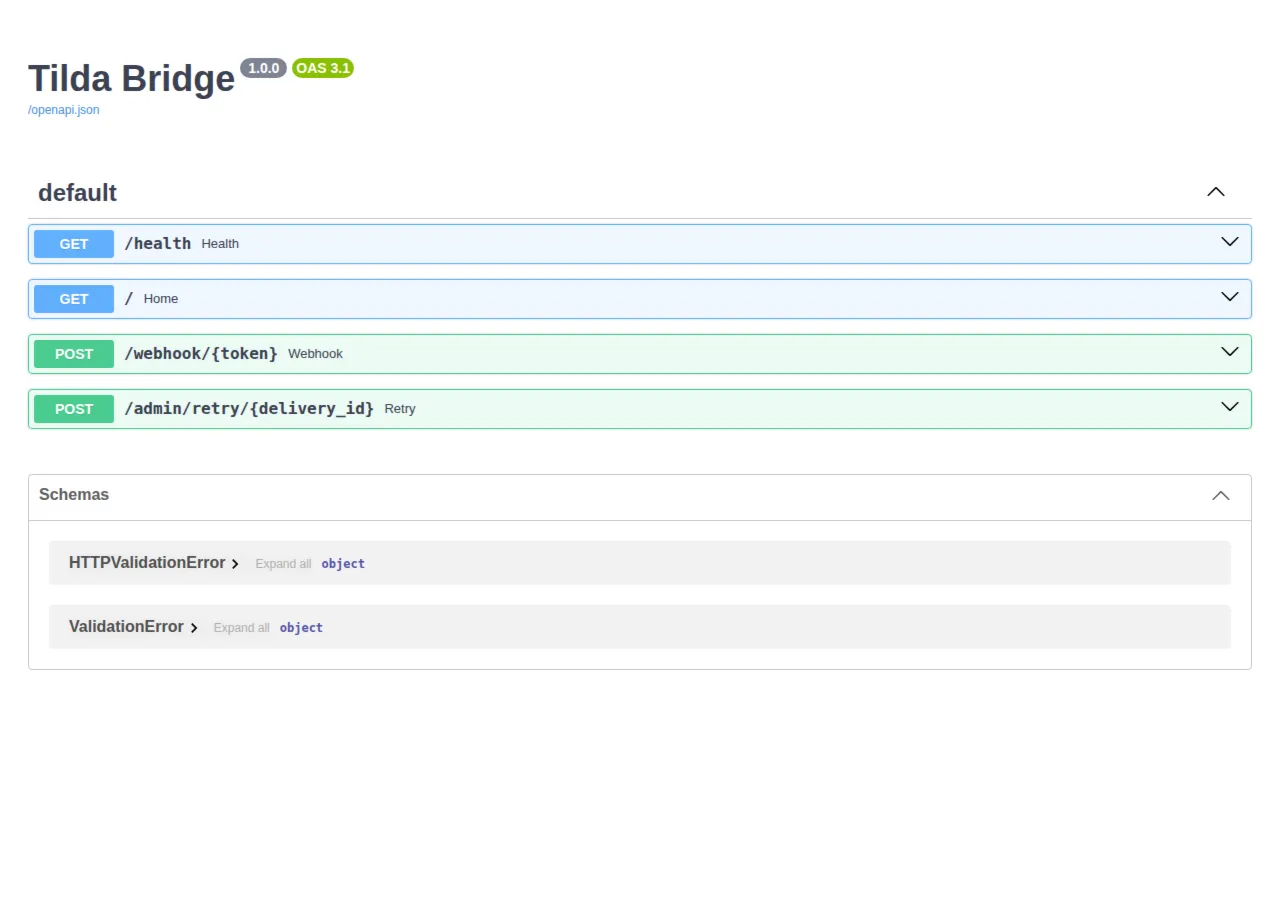Click the object type label of ValidationError

[x=301, y=628]
